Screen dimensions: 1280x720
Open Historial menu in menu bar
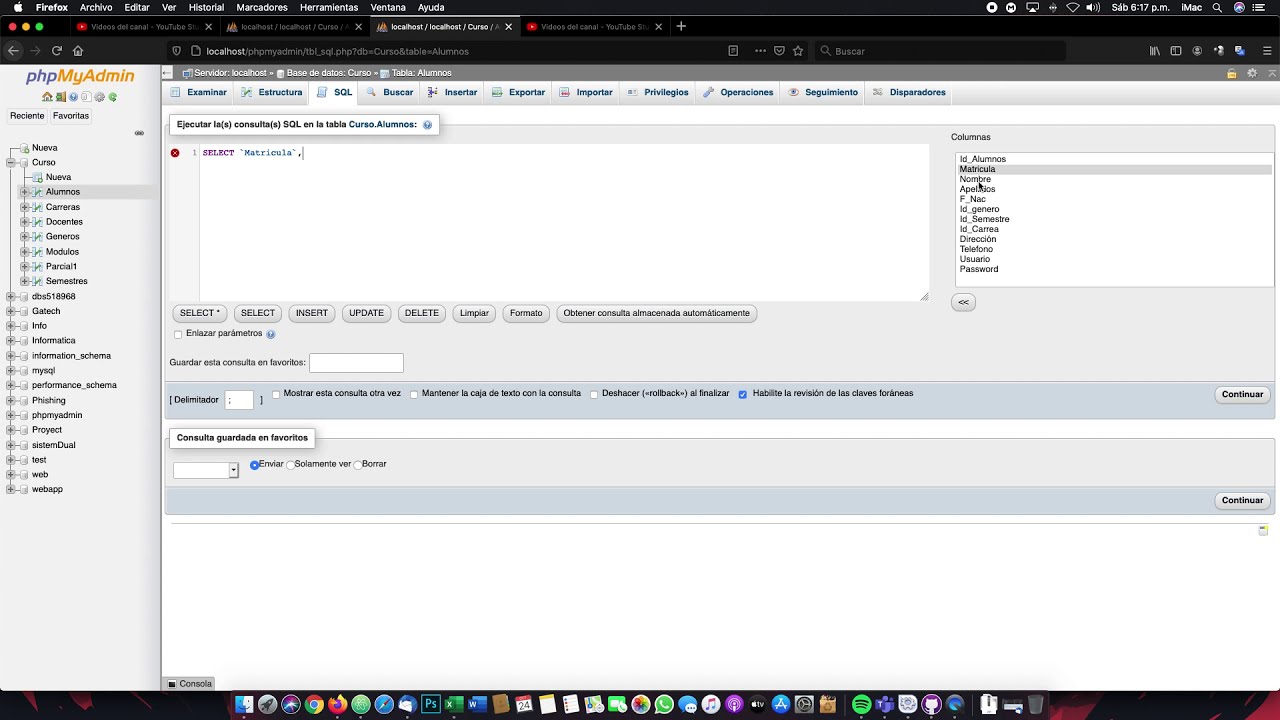click(206, 7)
